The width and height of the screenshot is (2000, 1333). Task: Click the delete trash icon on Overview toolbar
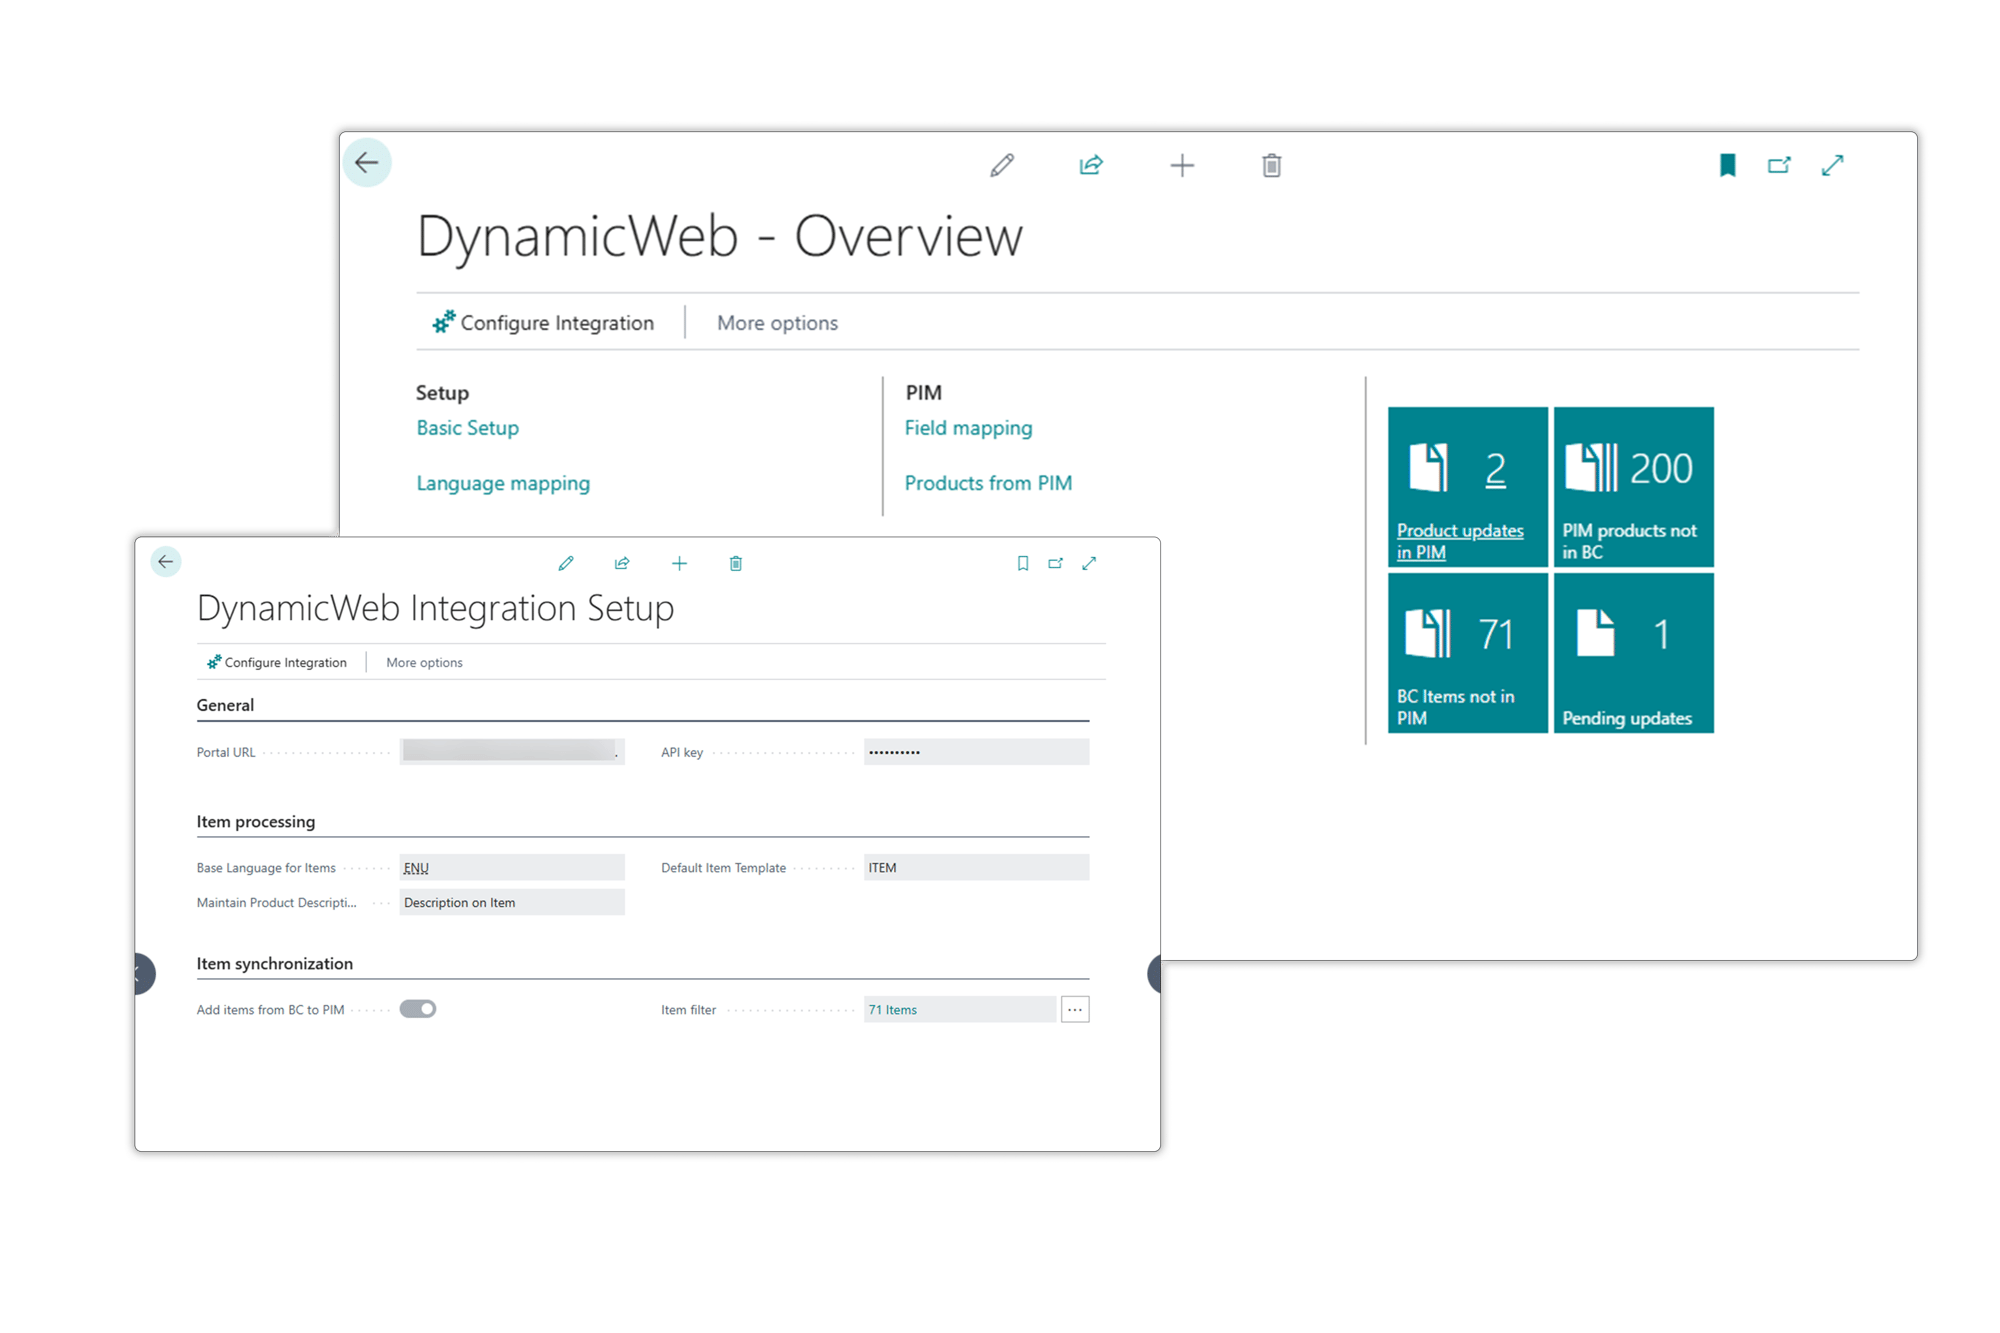[x=1271, y=165]
